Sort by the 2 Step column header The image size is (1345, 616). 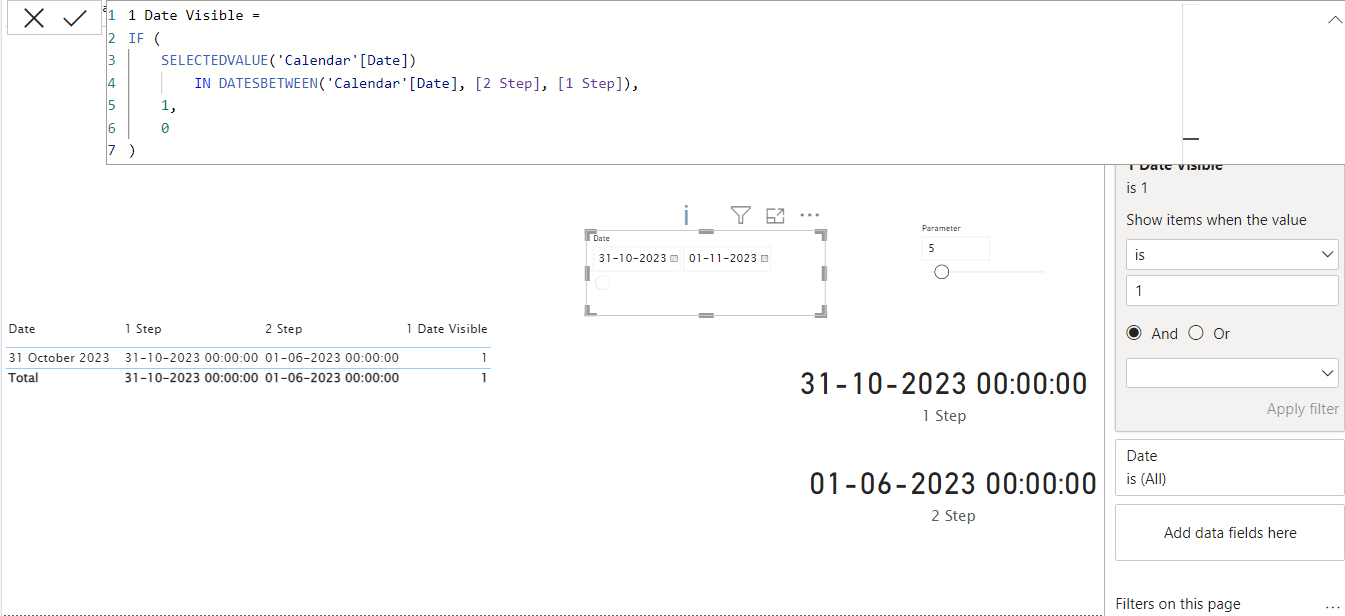283,329
